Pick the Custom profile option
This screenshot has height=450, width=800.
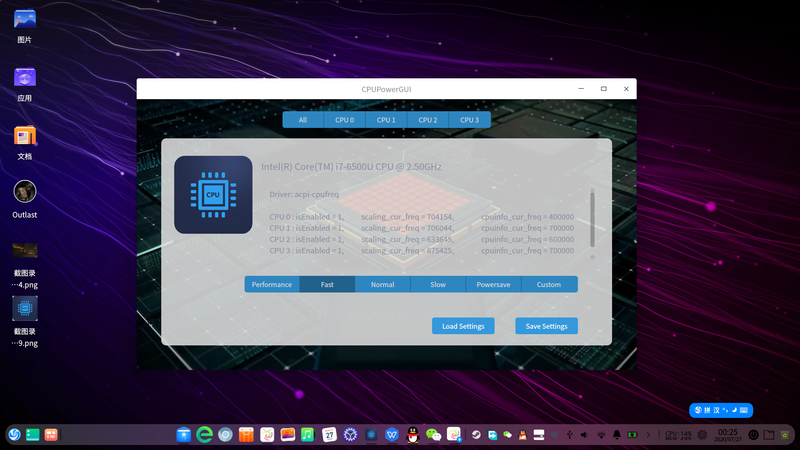[549, 284]
